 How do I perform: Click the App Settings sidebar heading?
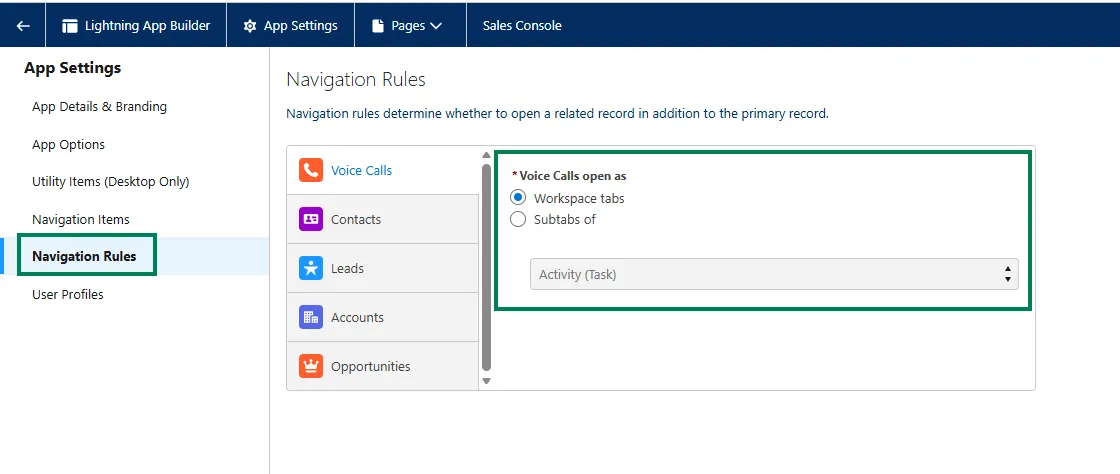[x=72, y=68]
